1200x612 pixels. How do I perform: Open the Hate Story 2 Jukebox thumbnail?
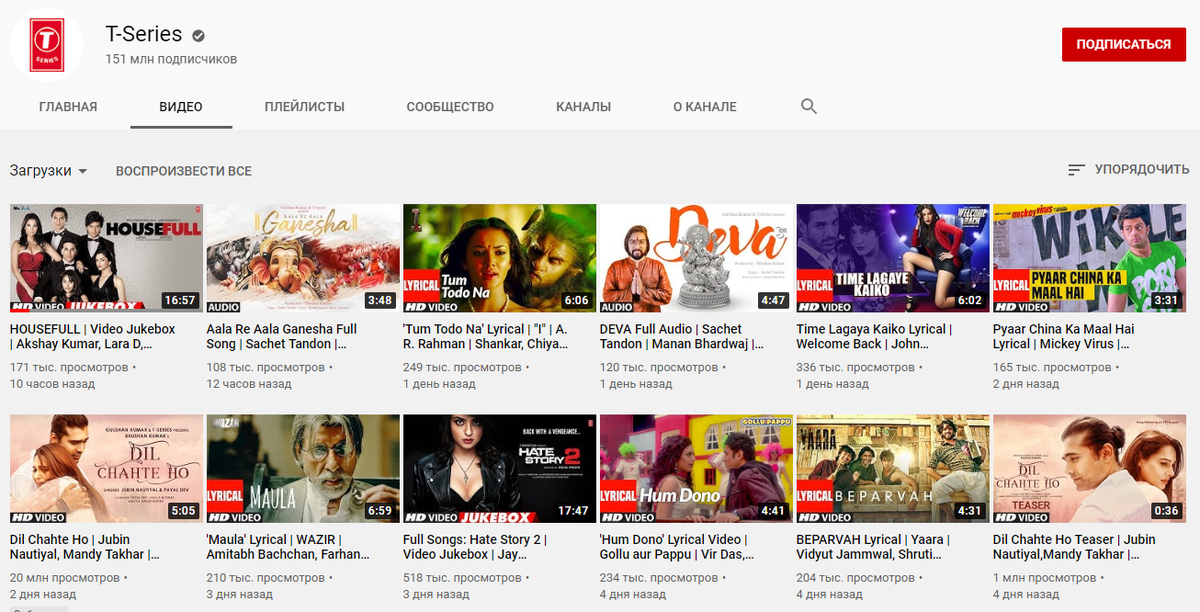pos(499,469)
